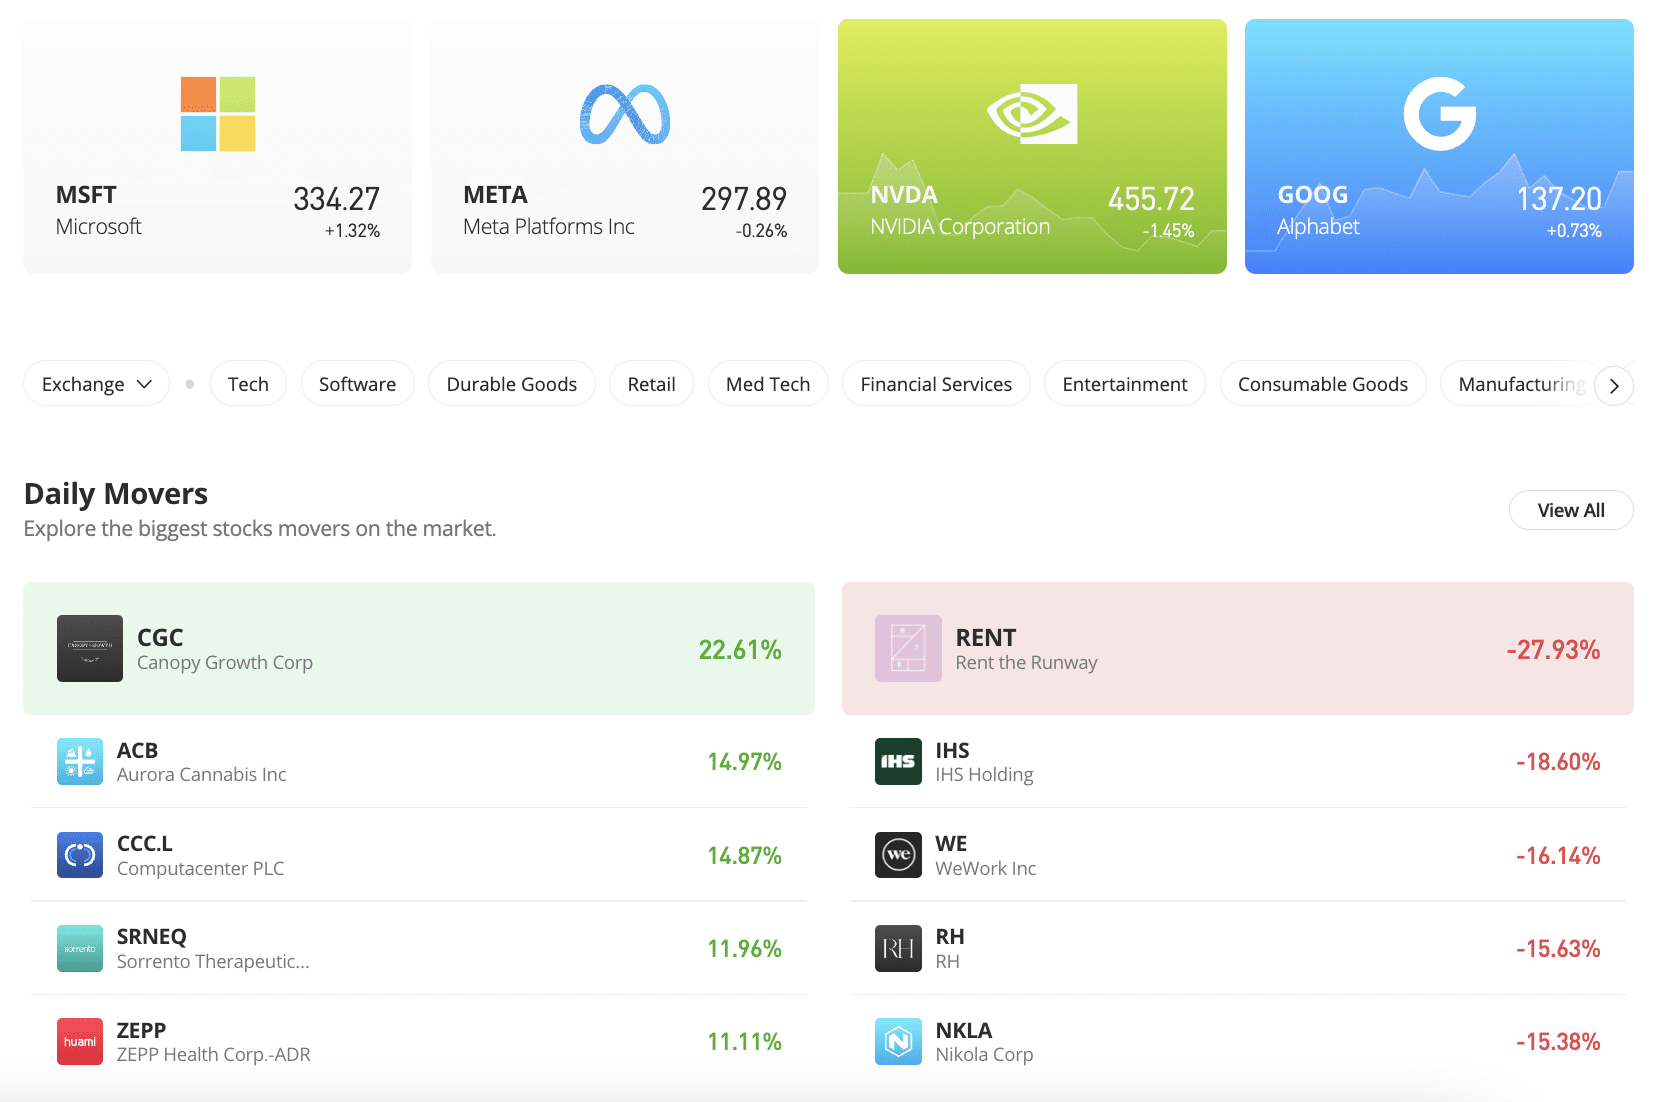Click the Rent the Runway logo
Image resolution: width=1660 pixels, height=1102 pixels.
pos(908,648)
